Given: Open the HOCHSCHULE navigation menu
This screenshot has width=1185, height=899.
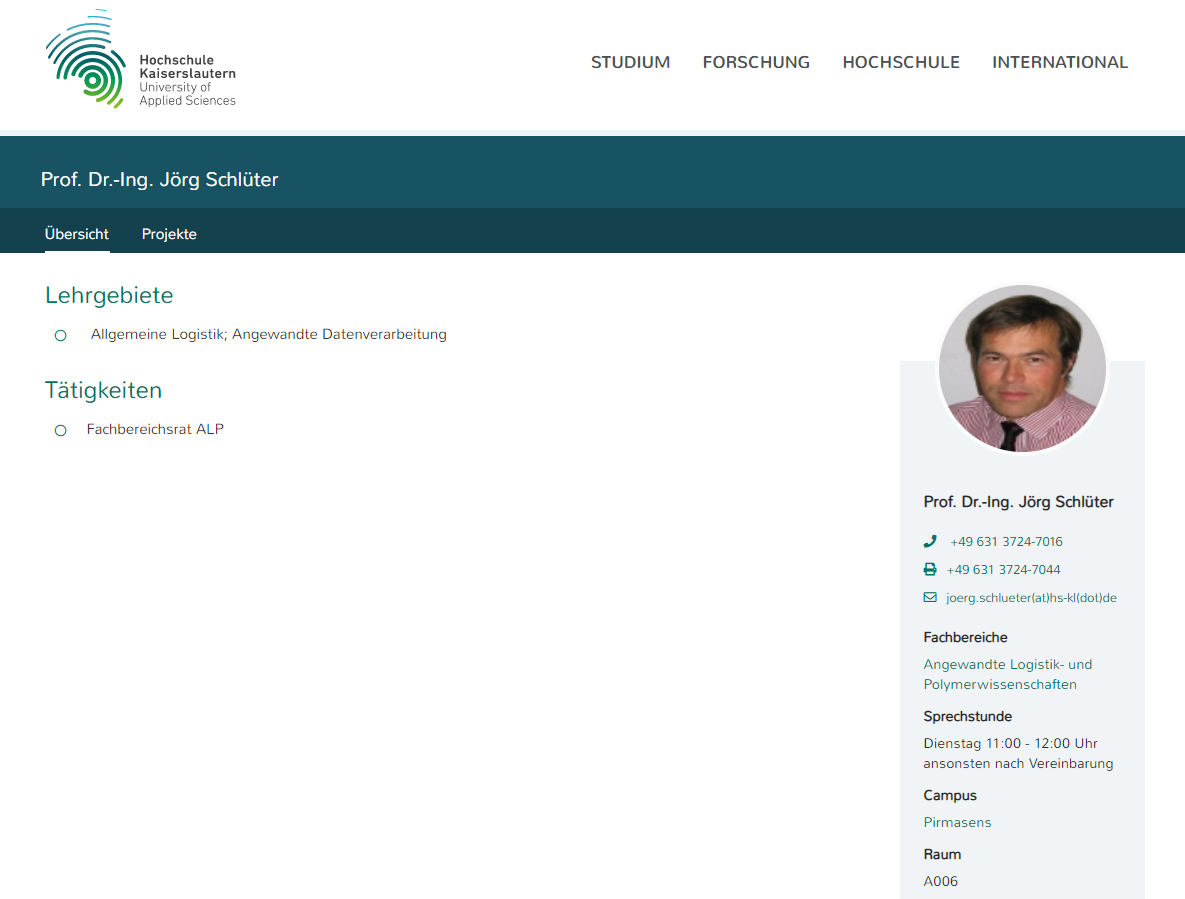Looking at the screenshot, I should [x=901, y=62].
